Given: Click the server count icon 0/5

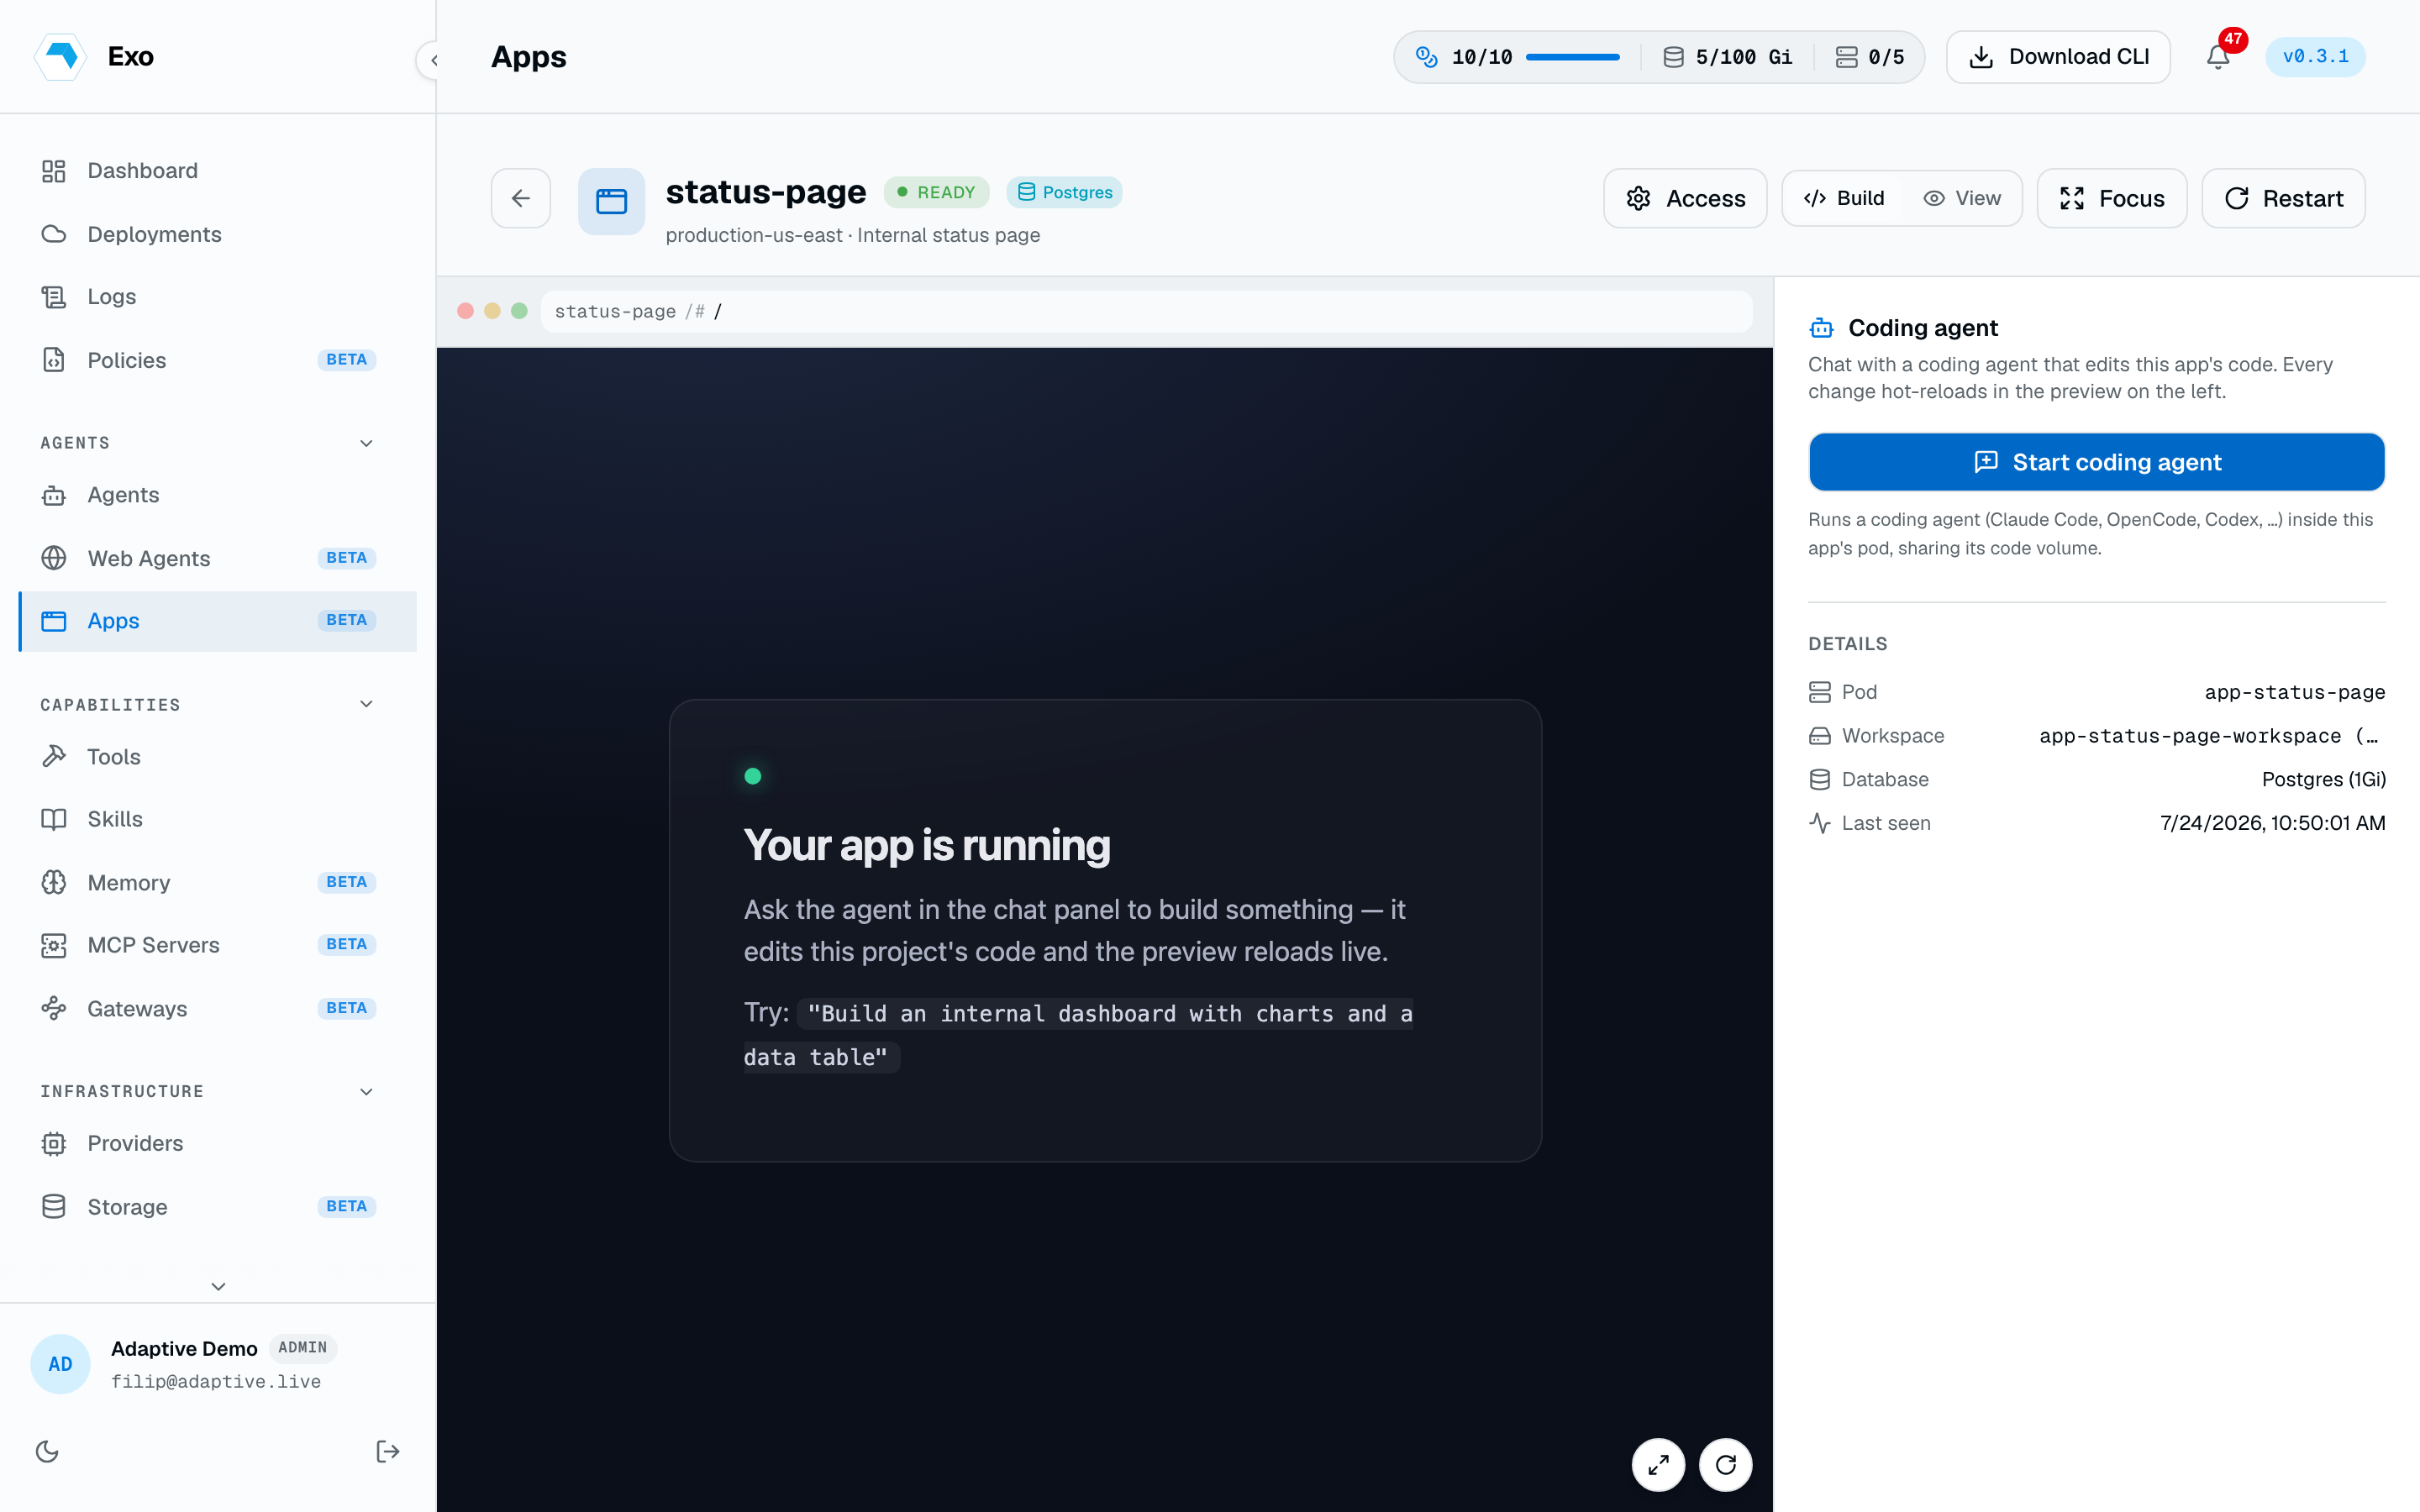Looking at the screenshot, I should pyautogui.click(x=1846, y=57).
